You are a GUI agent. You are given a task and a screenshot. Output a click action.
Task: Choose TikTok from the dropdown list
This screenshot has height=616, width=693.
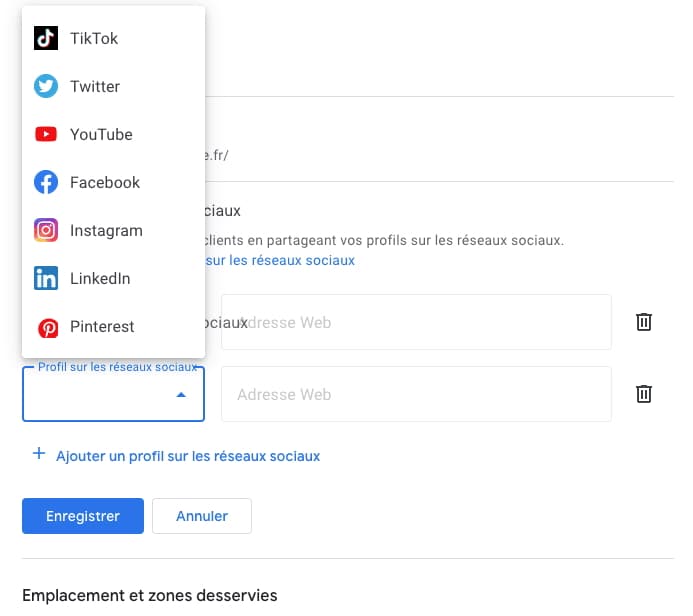tap(114, 38)
